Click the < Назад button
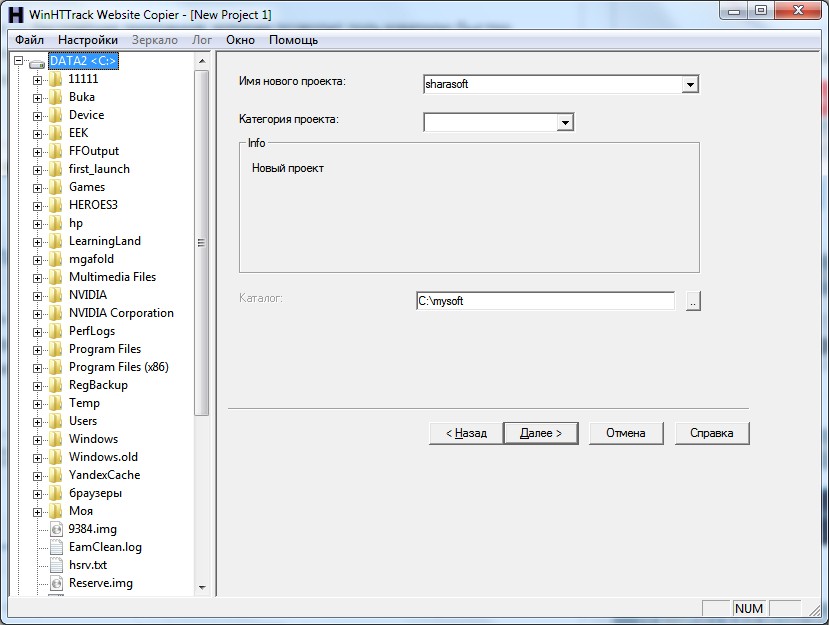 (x=466, y=433)
